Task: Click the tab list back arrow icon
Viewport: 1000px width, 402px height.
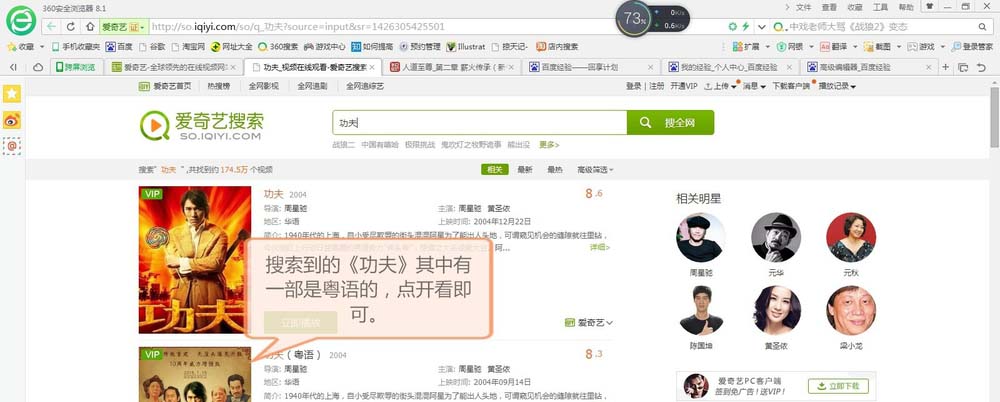Action: pyautogui.click(x=13, y=67)
